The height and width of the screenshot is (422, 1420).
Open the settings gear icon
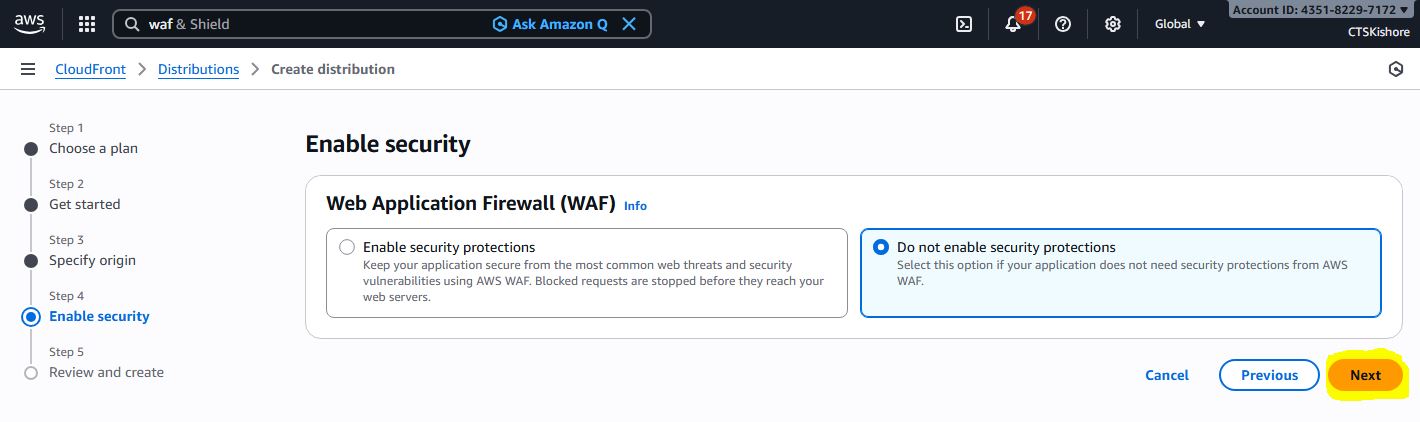point(1112,24)
